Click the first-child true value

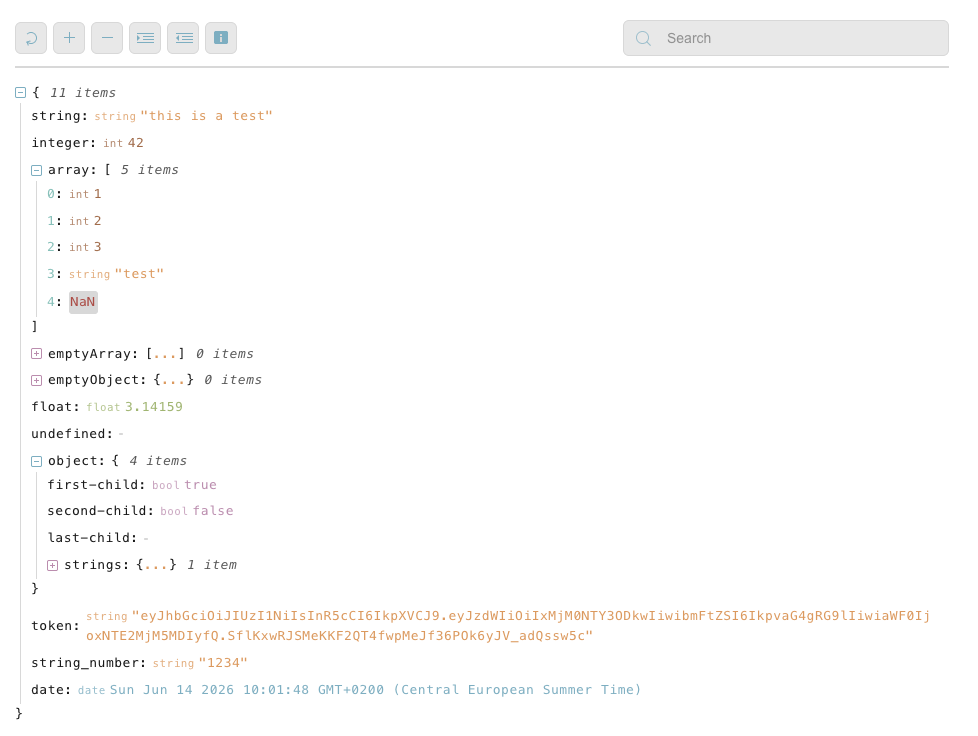[201, 485]
